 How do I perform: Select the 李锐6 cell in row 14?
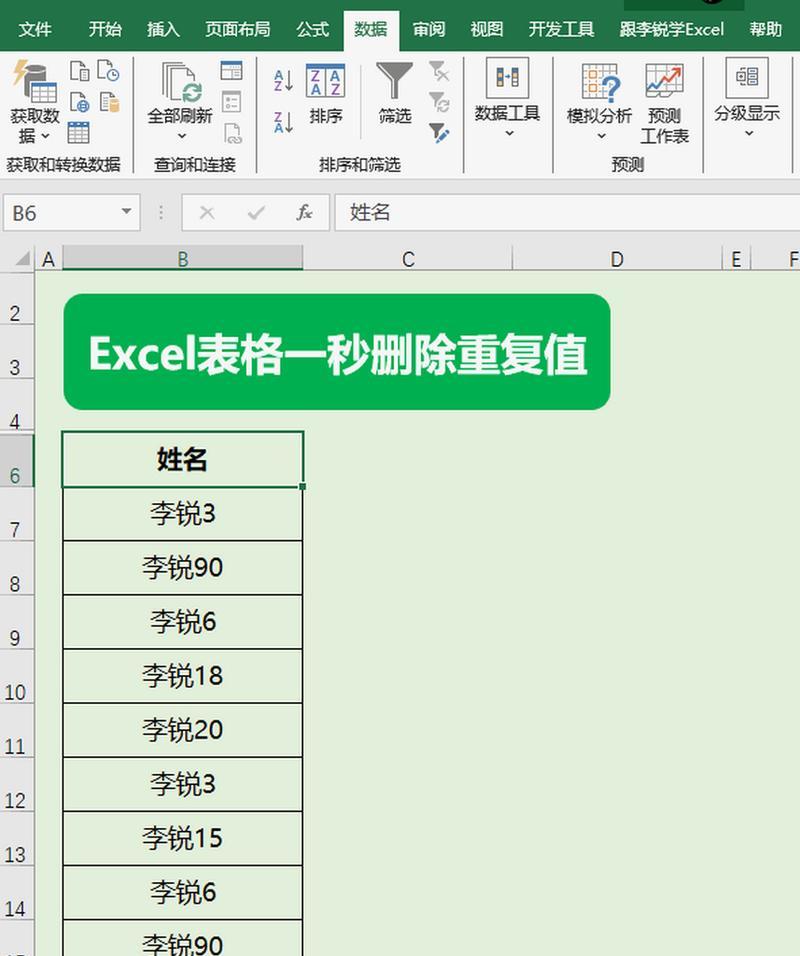pos(182,893)
